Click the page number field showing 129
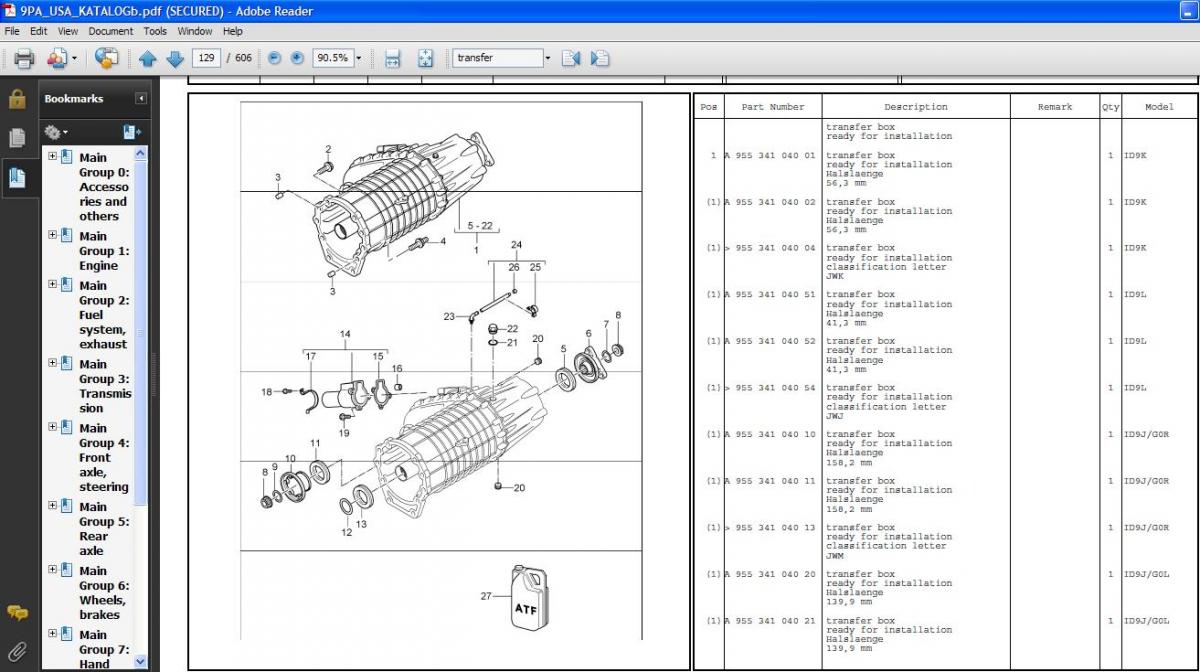 (x=206, y=58)
